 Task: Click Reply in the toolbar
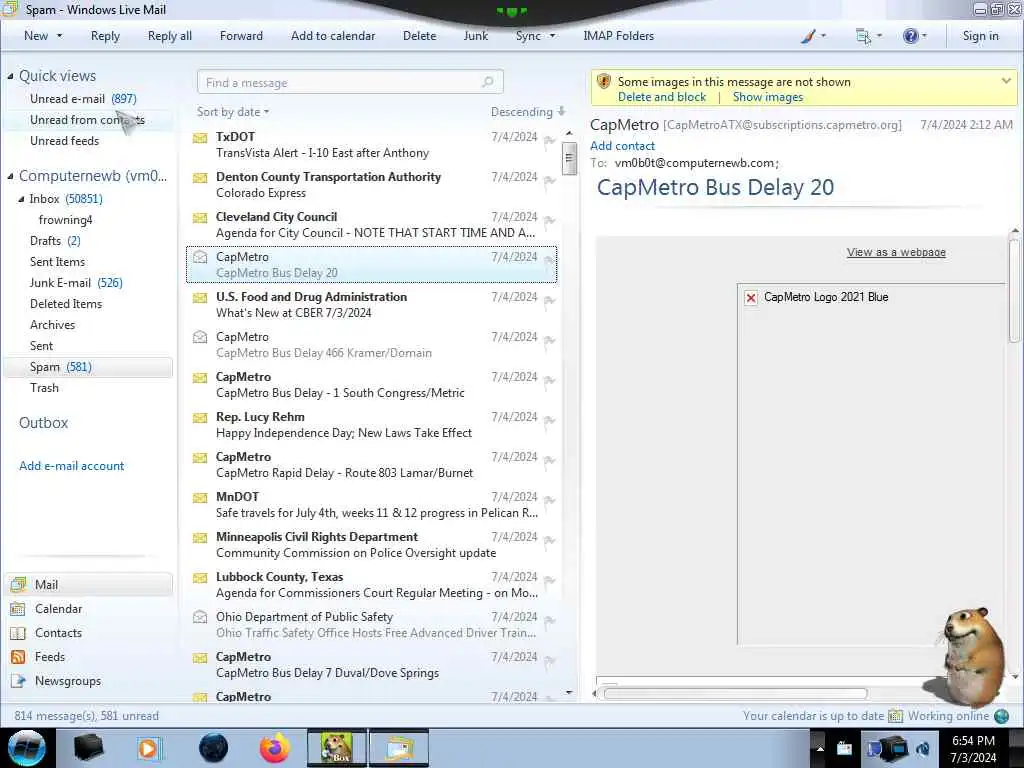[x=105, y=36]
